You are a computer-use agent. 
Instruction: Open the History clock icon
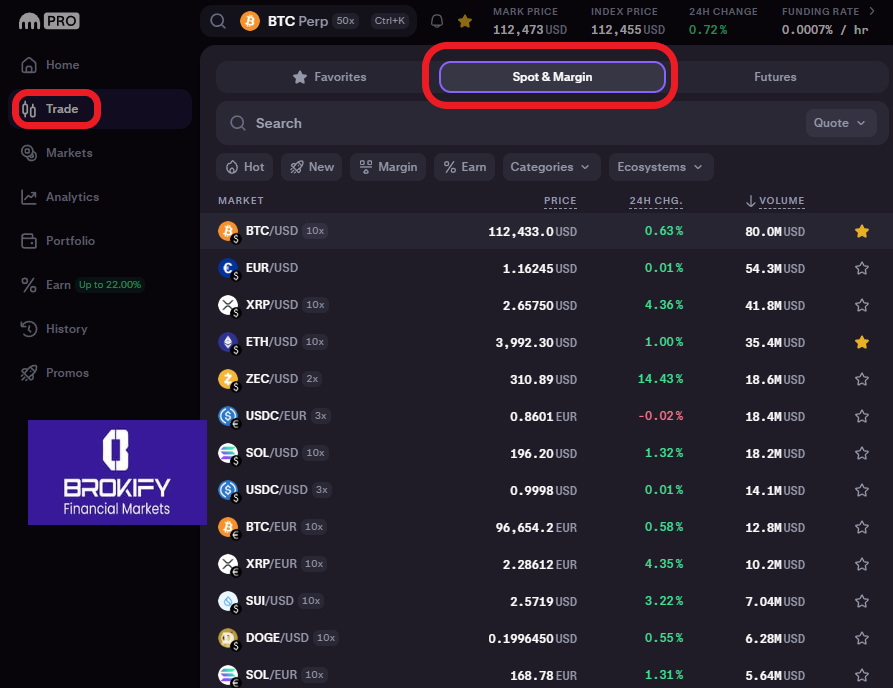28,329
